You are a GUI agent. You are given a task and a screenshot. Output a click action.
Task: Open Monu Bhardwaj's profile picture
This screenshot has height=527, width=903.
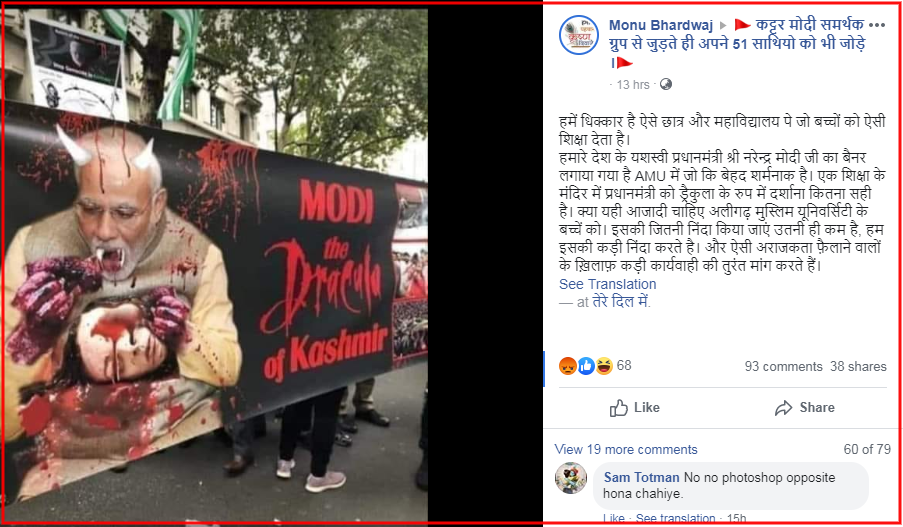tap(579, 35)
